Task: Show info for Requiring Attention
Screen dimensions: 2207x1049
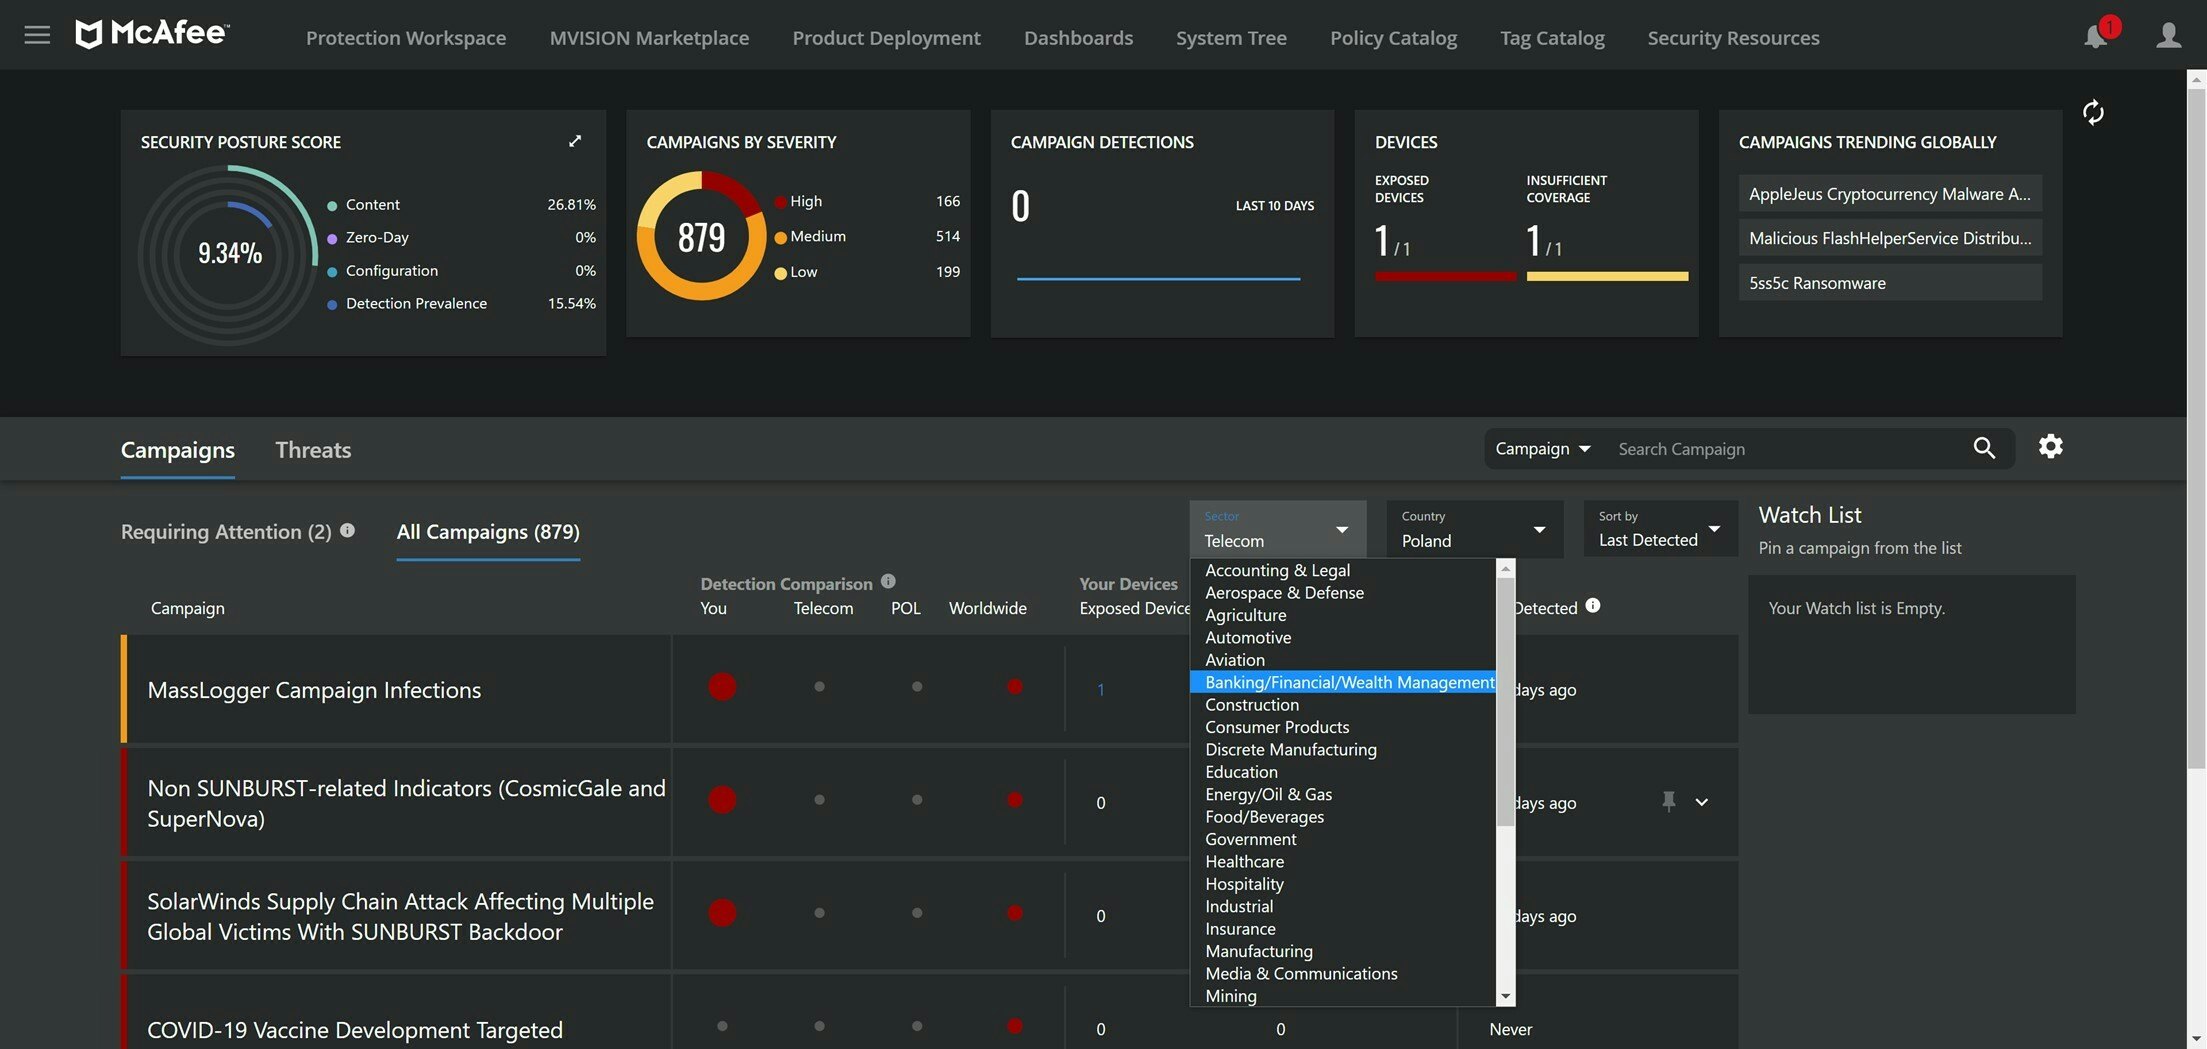Action: 347,530
